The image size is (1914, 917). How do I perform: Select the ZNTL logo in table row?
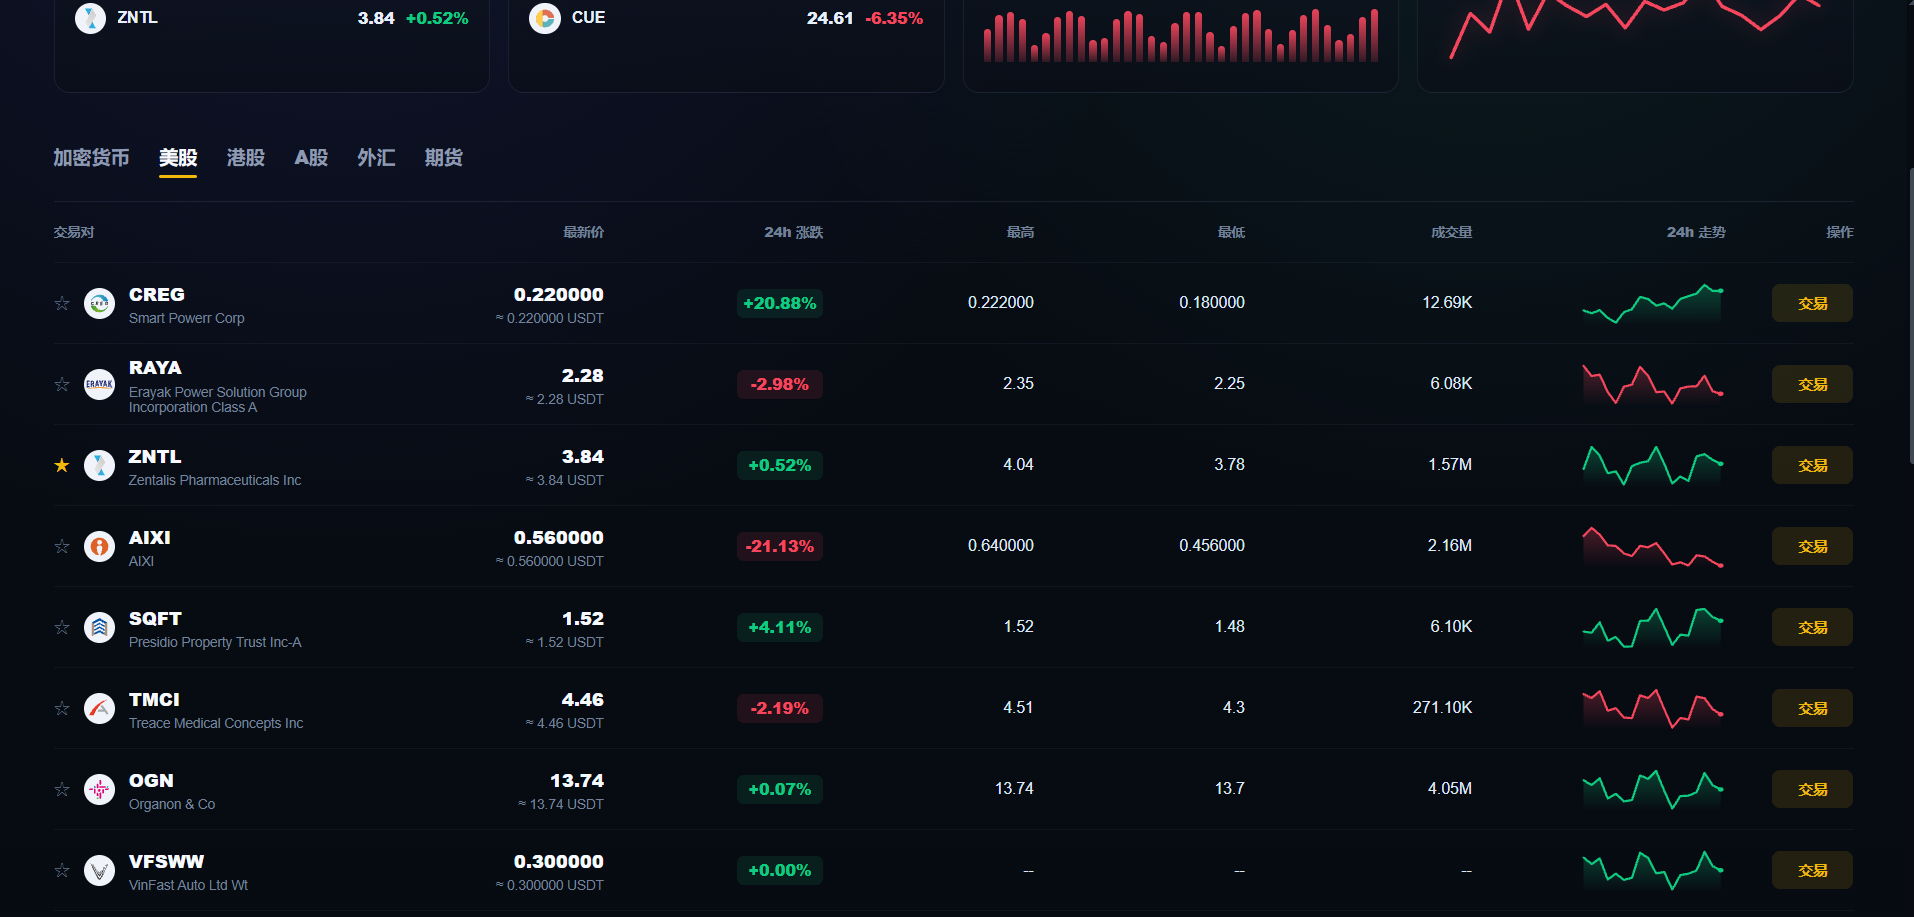click(x=99, y=465)
